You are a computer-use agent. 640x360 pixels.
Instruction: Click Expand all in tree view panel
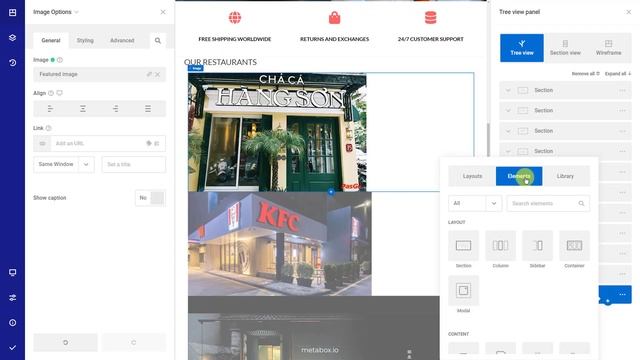[x=618, y=74]
